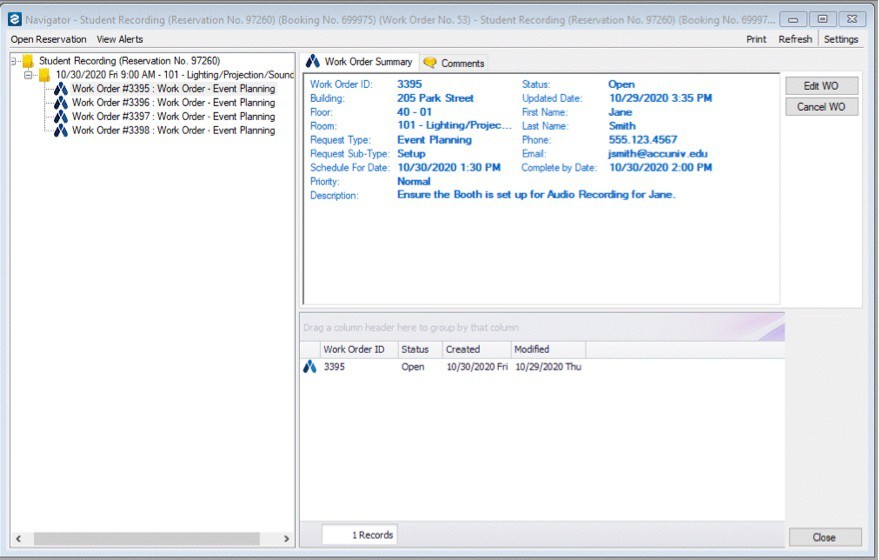Collapse the Student Recording reservation node
879x560 pixels.
[x=15, y=61]
